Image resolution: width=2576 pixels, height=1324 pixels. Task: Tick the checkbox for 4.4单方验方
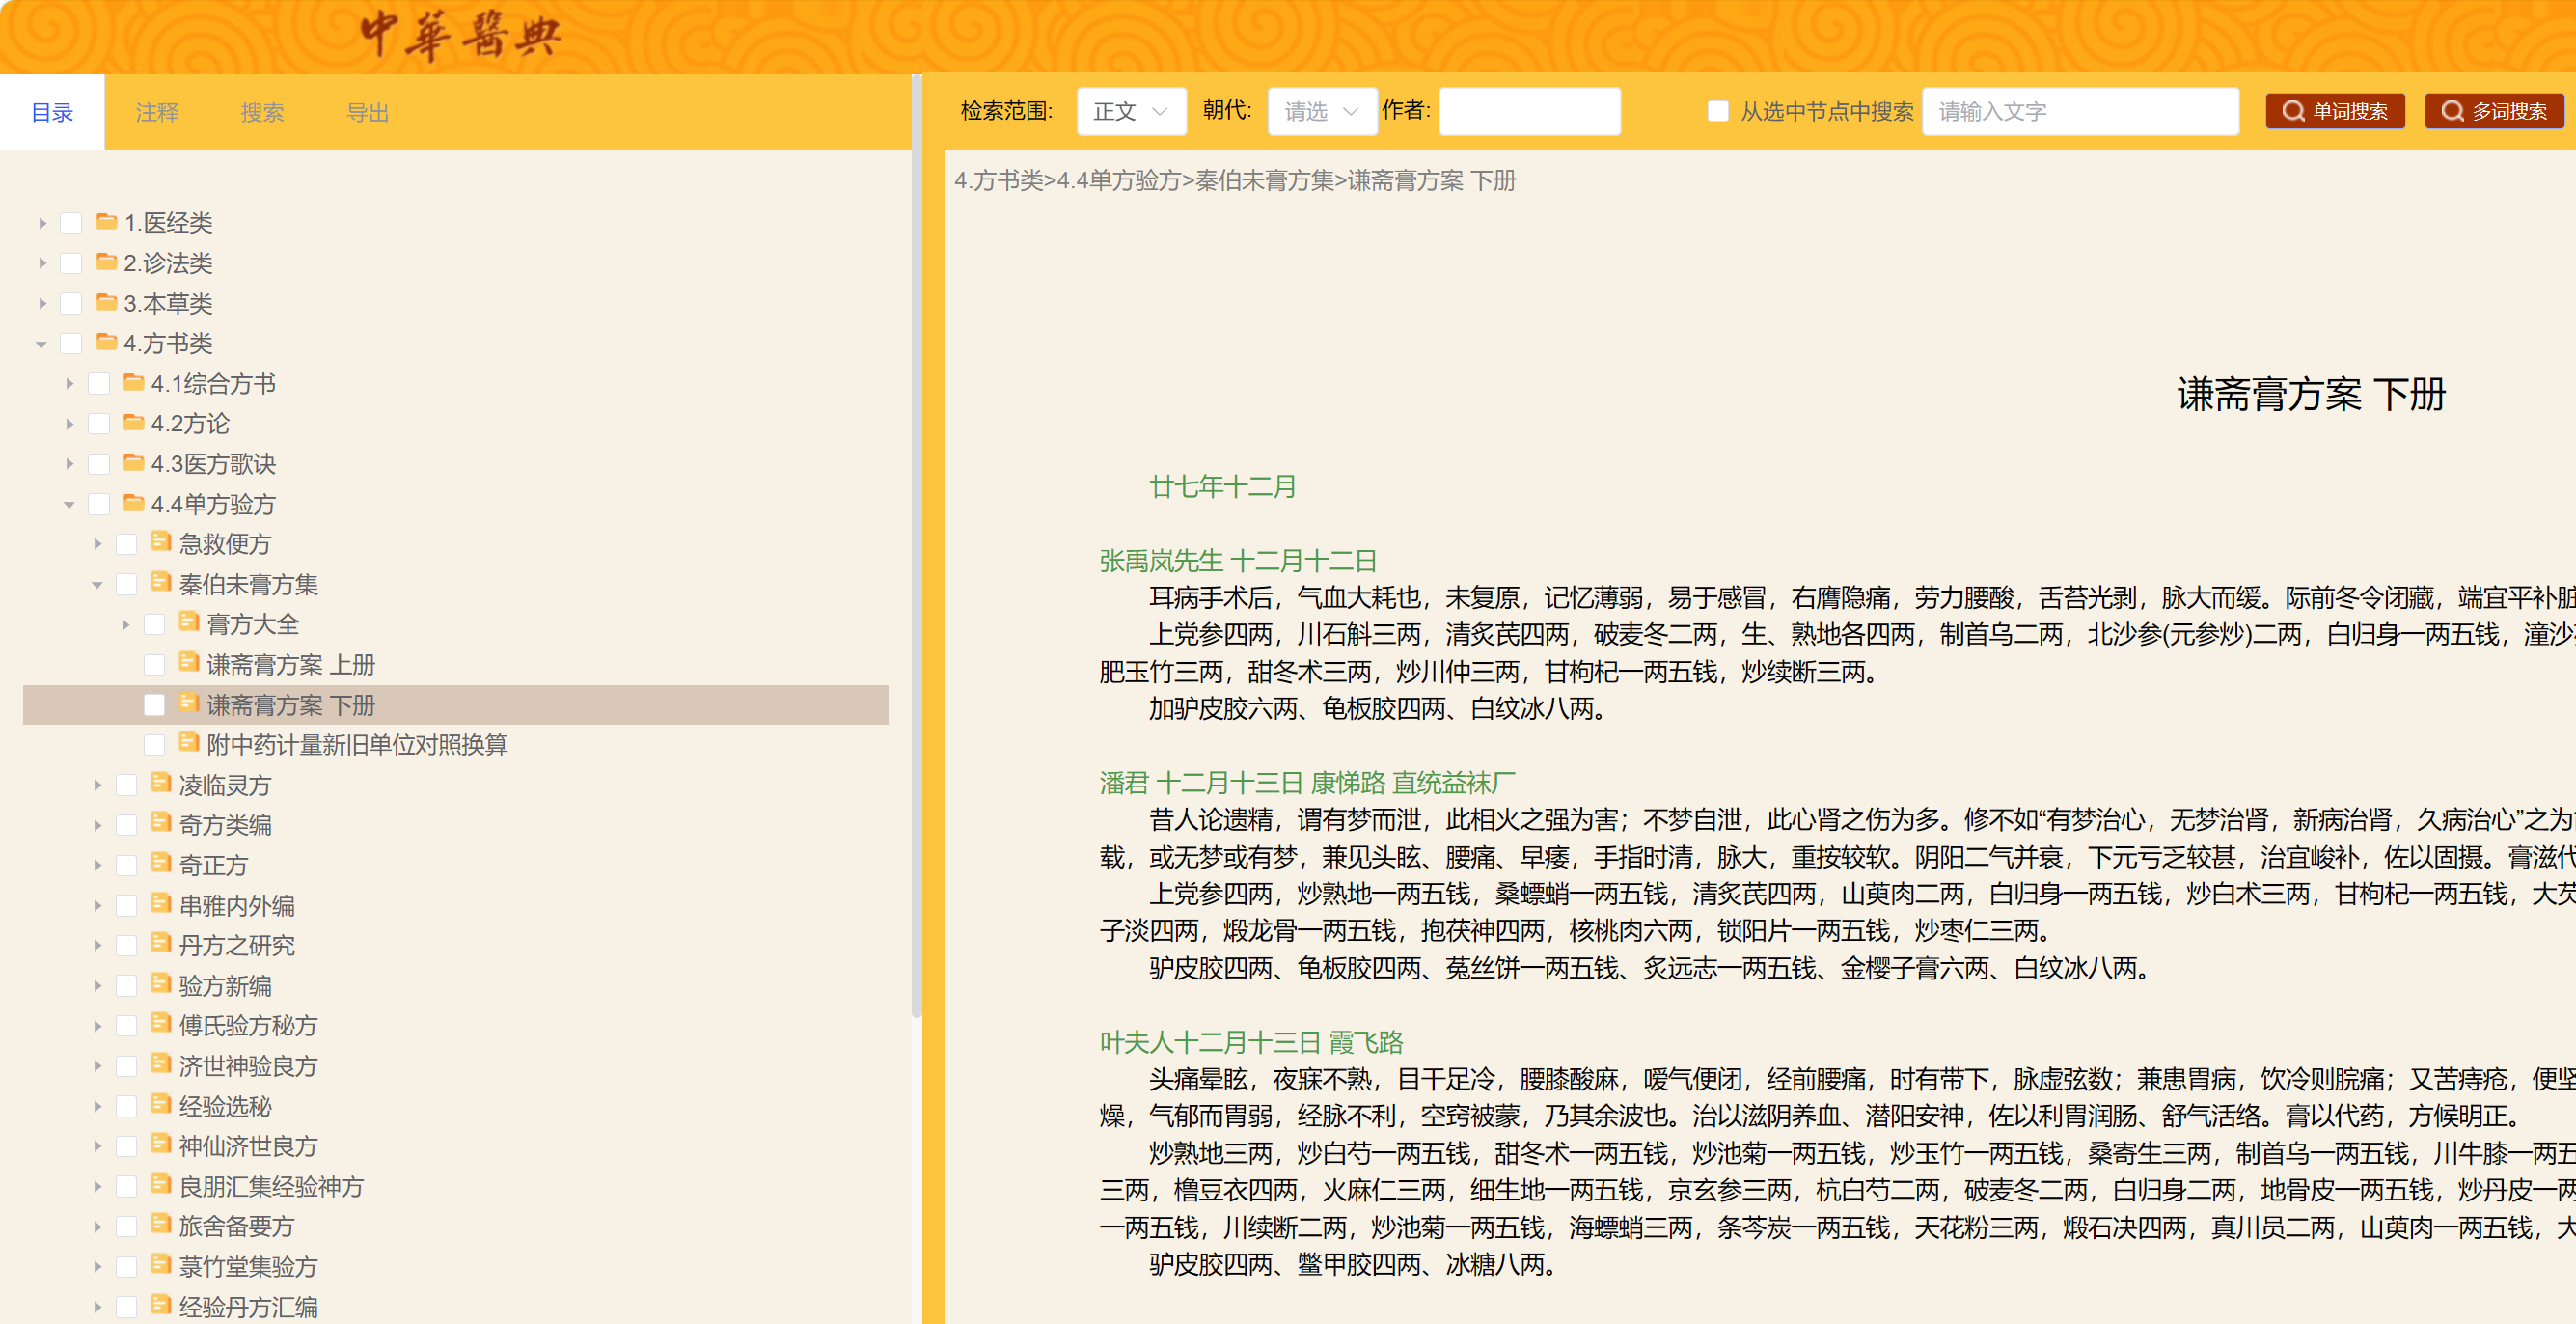tap(99, 504)
